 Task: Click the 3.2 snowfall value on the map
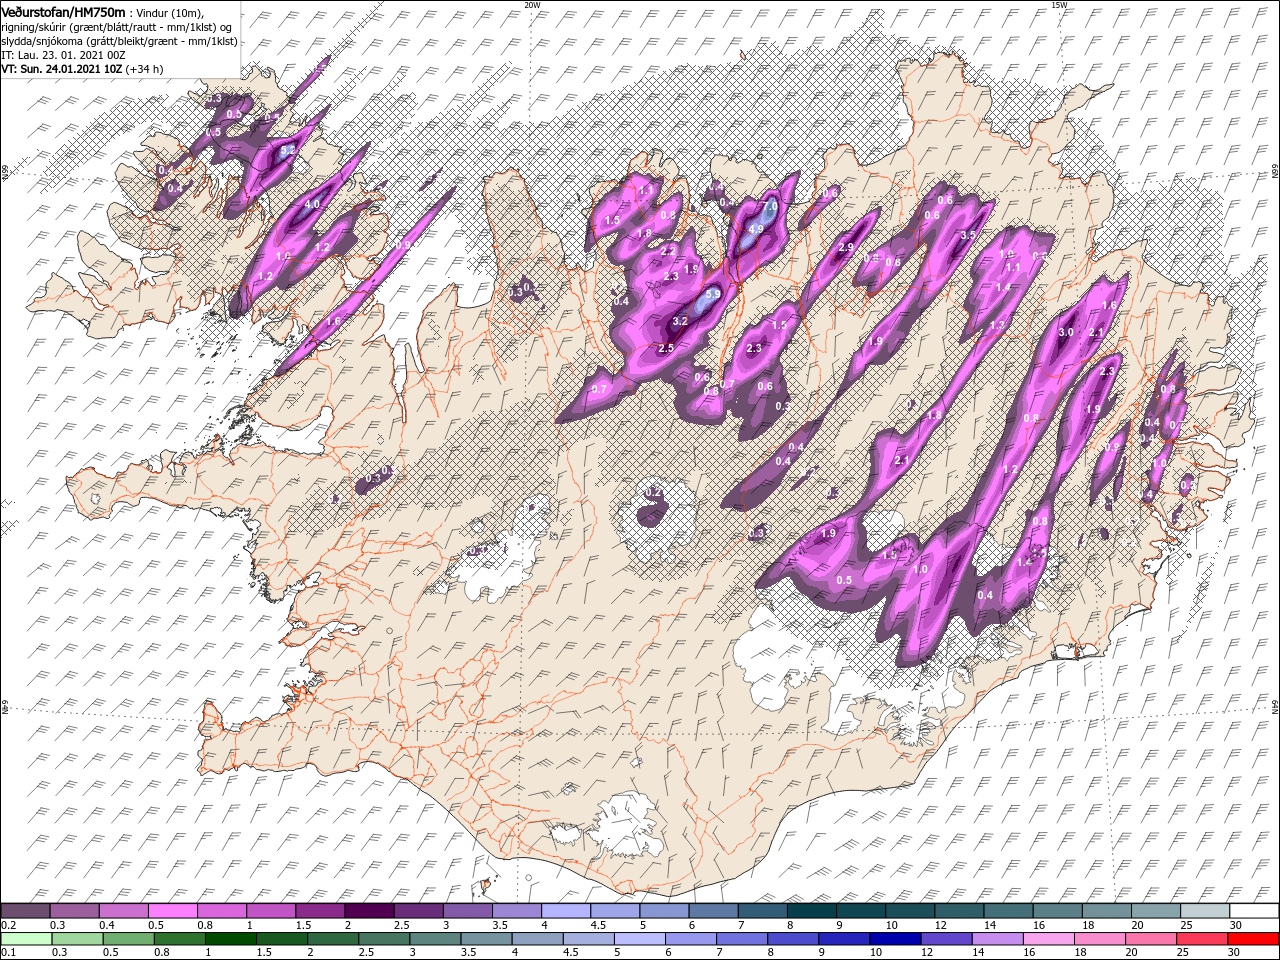click(680, 321)
